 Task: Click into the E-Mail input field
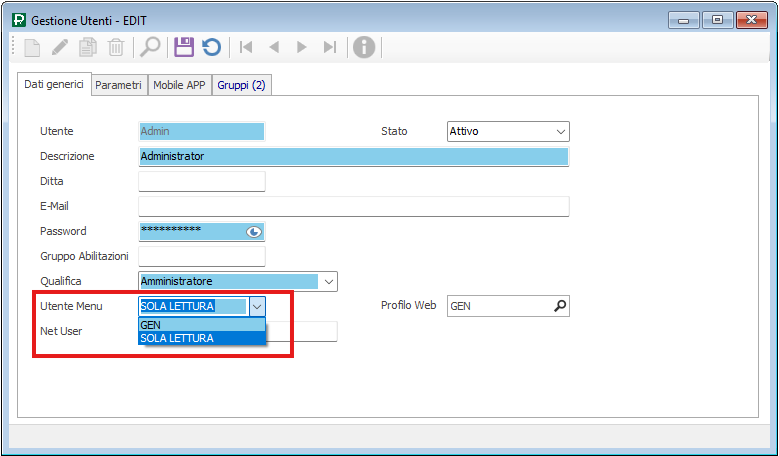[x=353, y=206]
